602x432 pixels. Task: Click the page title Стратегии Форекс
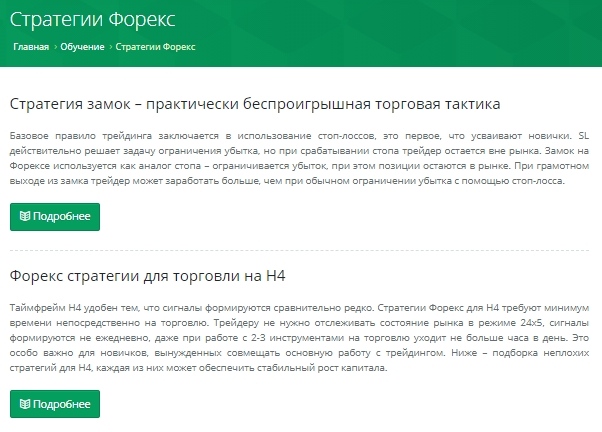(x=93, y=19)
